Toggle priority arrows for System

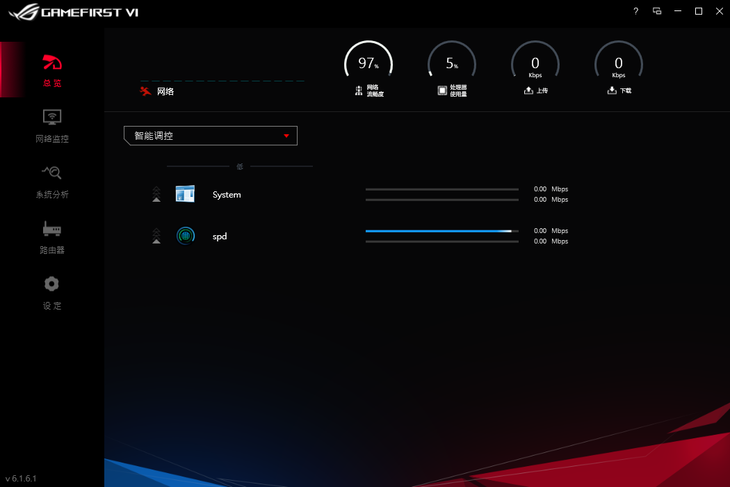point(156,194)
